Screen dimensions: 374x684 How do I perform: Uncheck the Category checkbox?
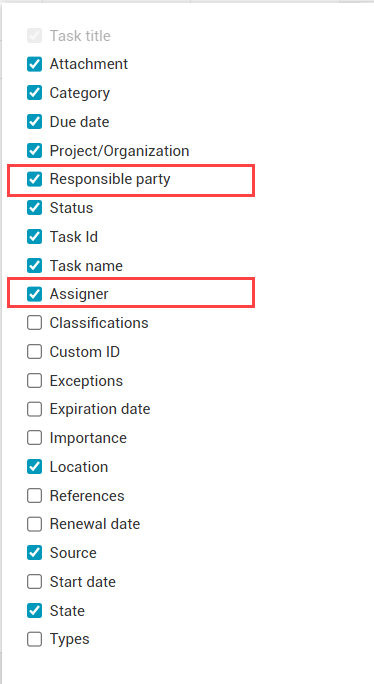click(x=34, y=93)
